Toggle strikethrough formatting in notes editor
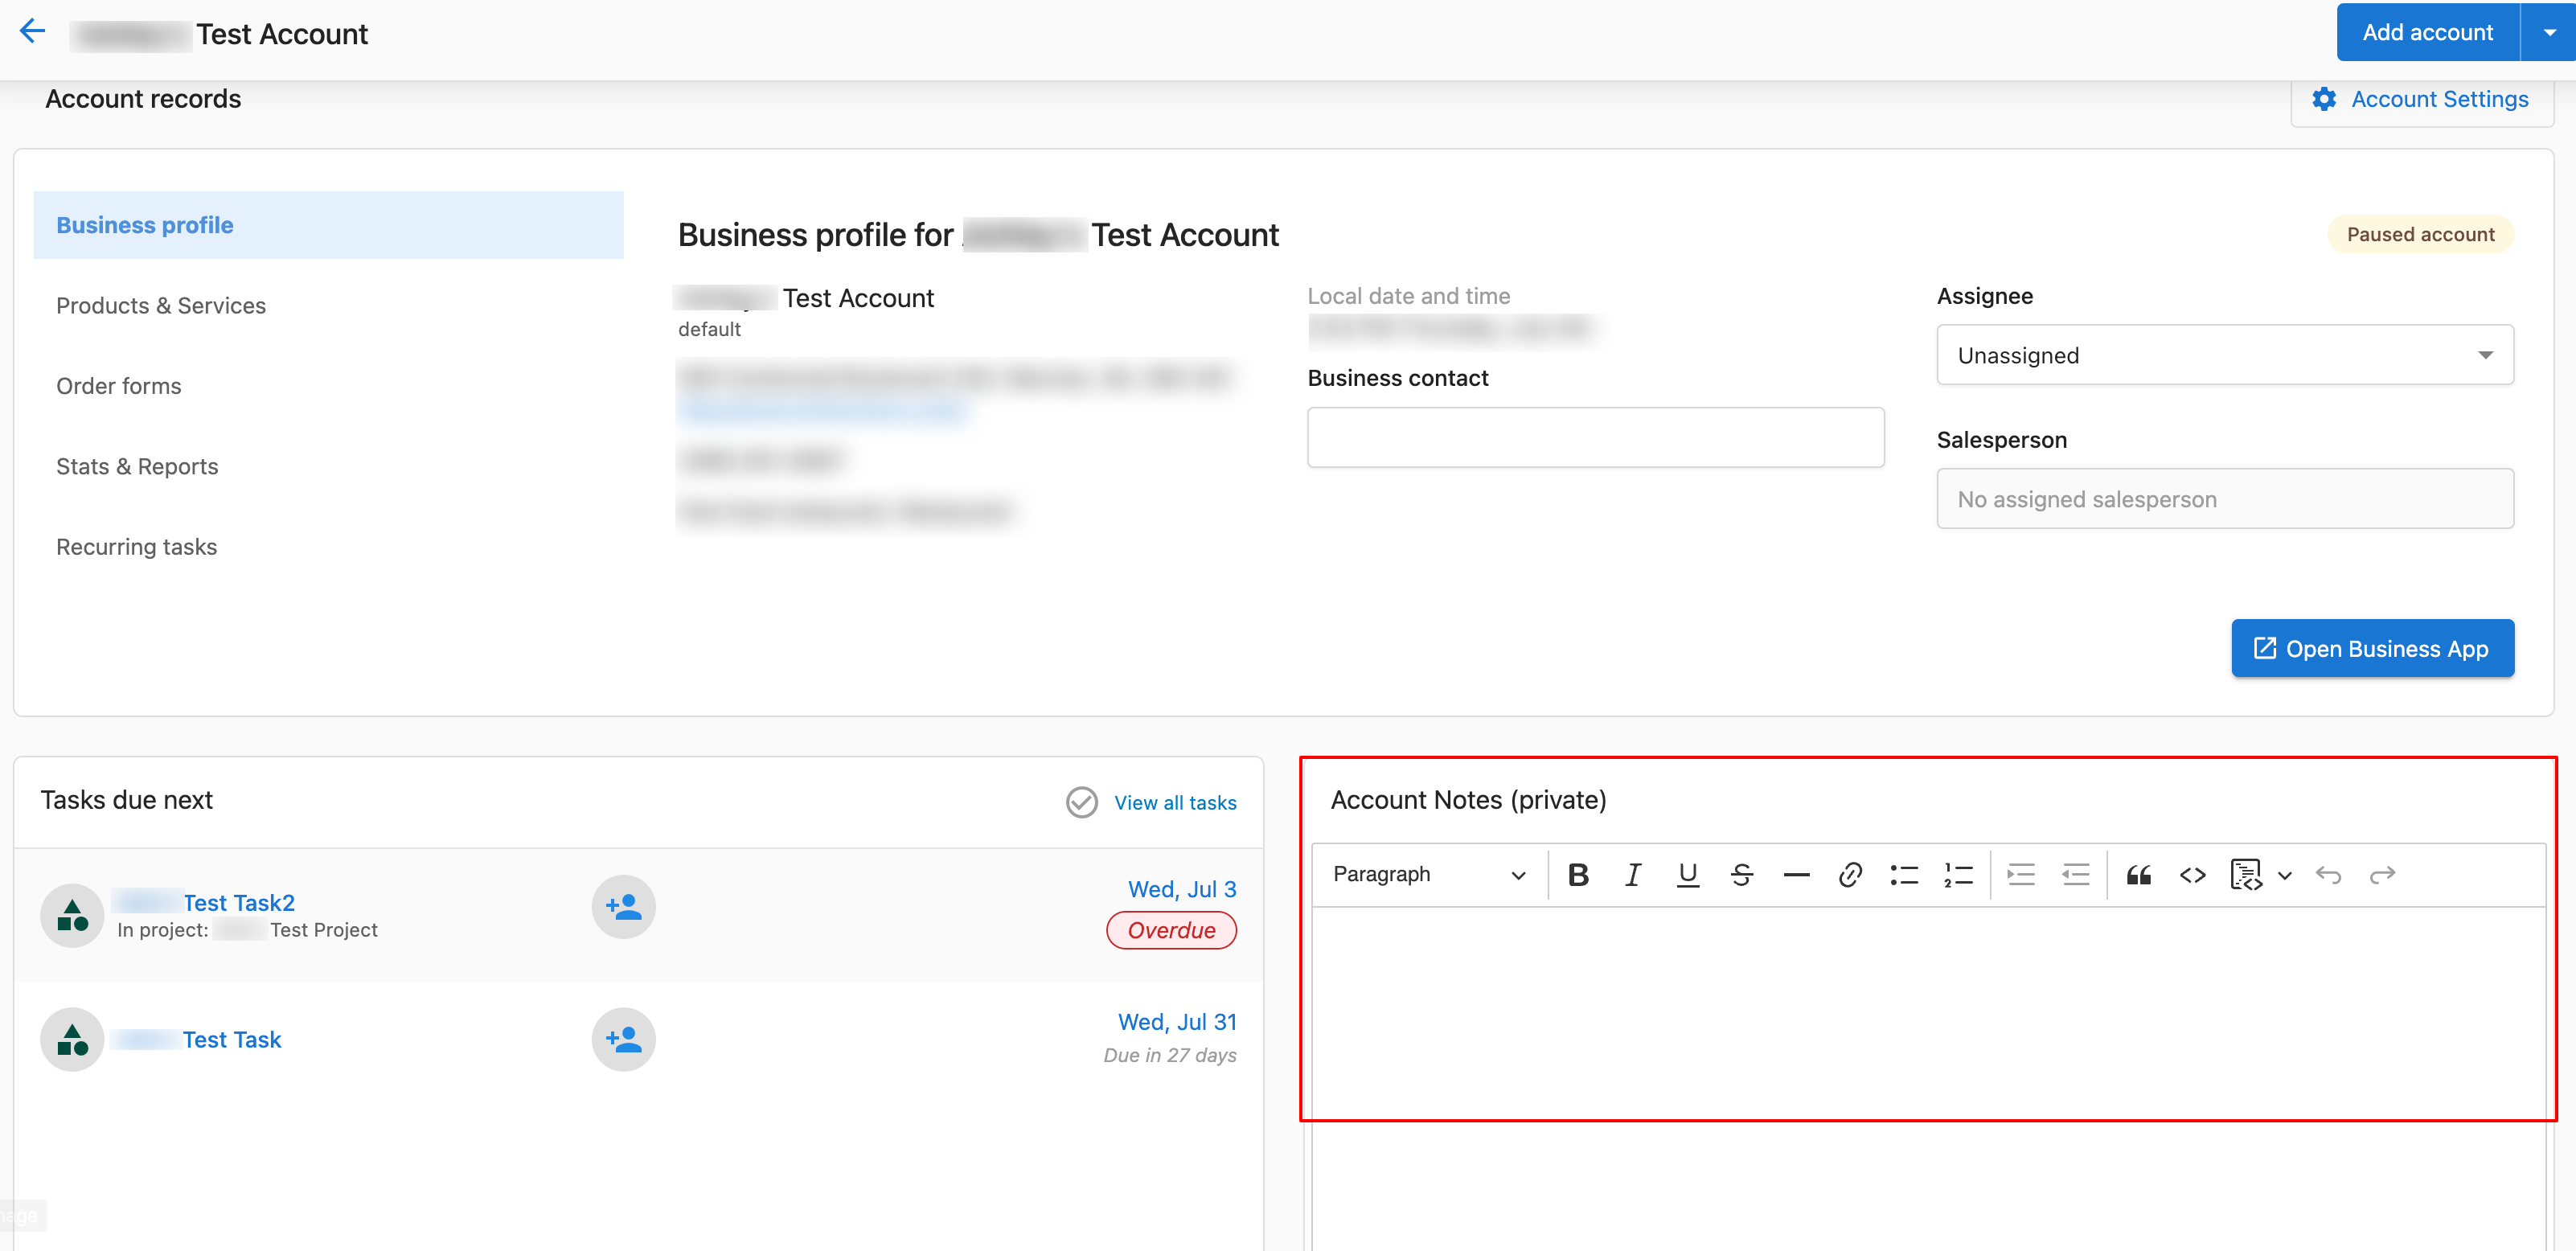 click(1742, 875)
